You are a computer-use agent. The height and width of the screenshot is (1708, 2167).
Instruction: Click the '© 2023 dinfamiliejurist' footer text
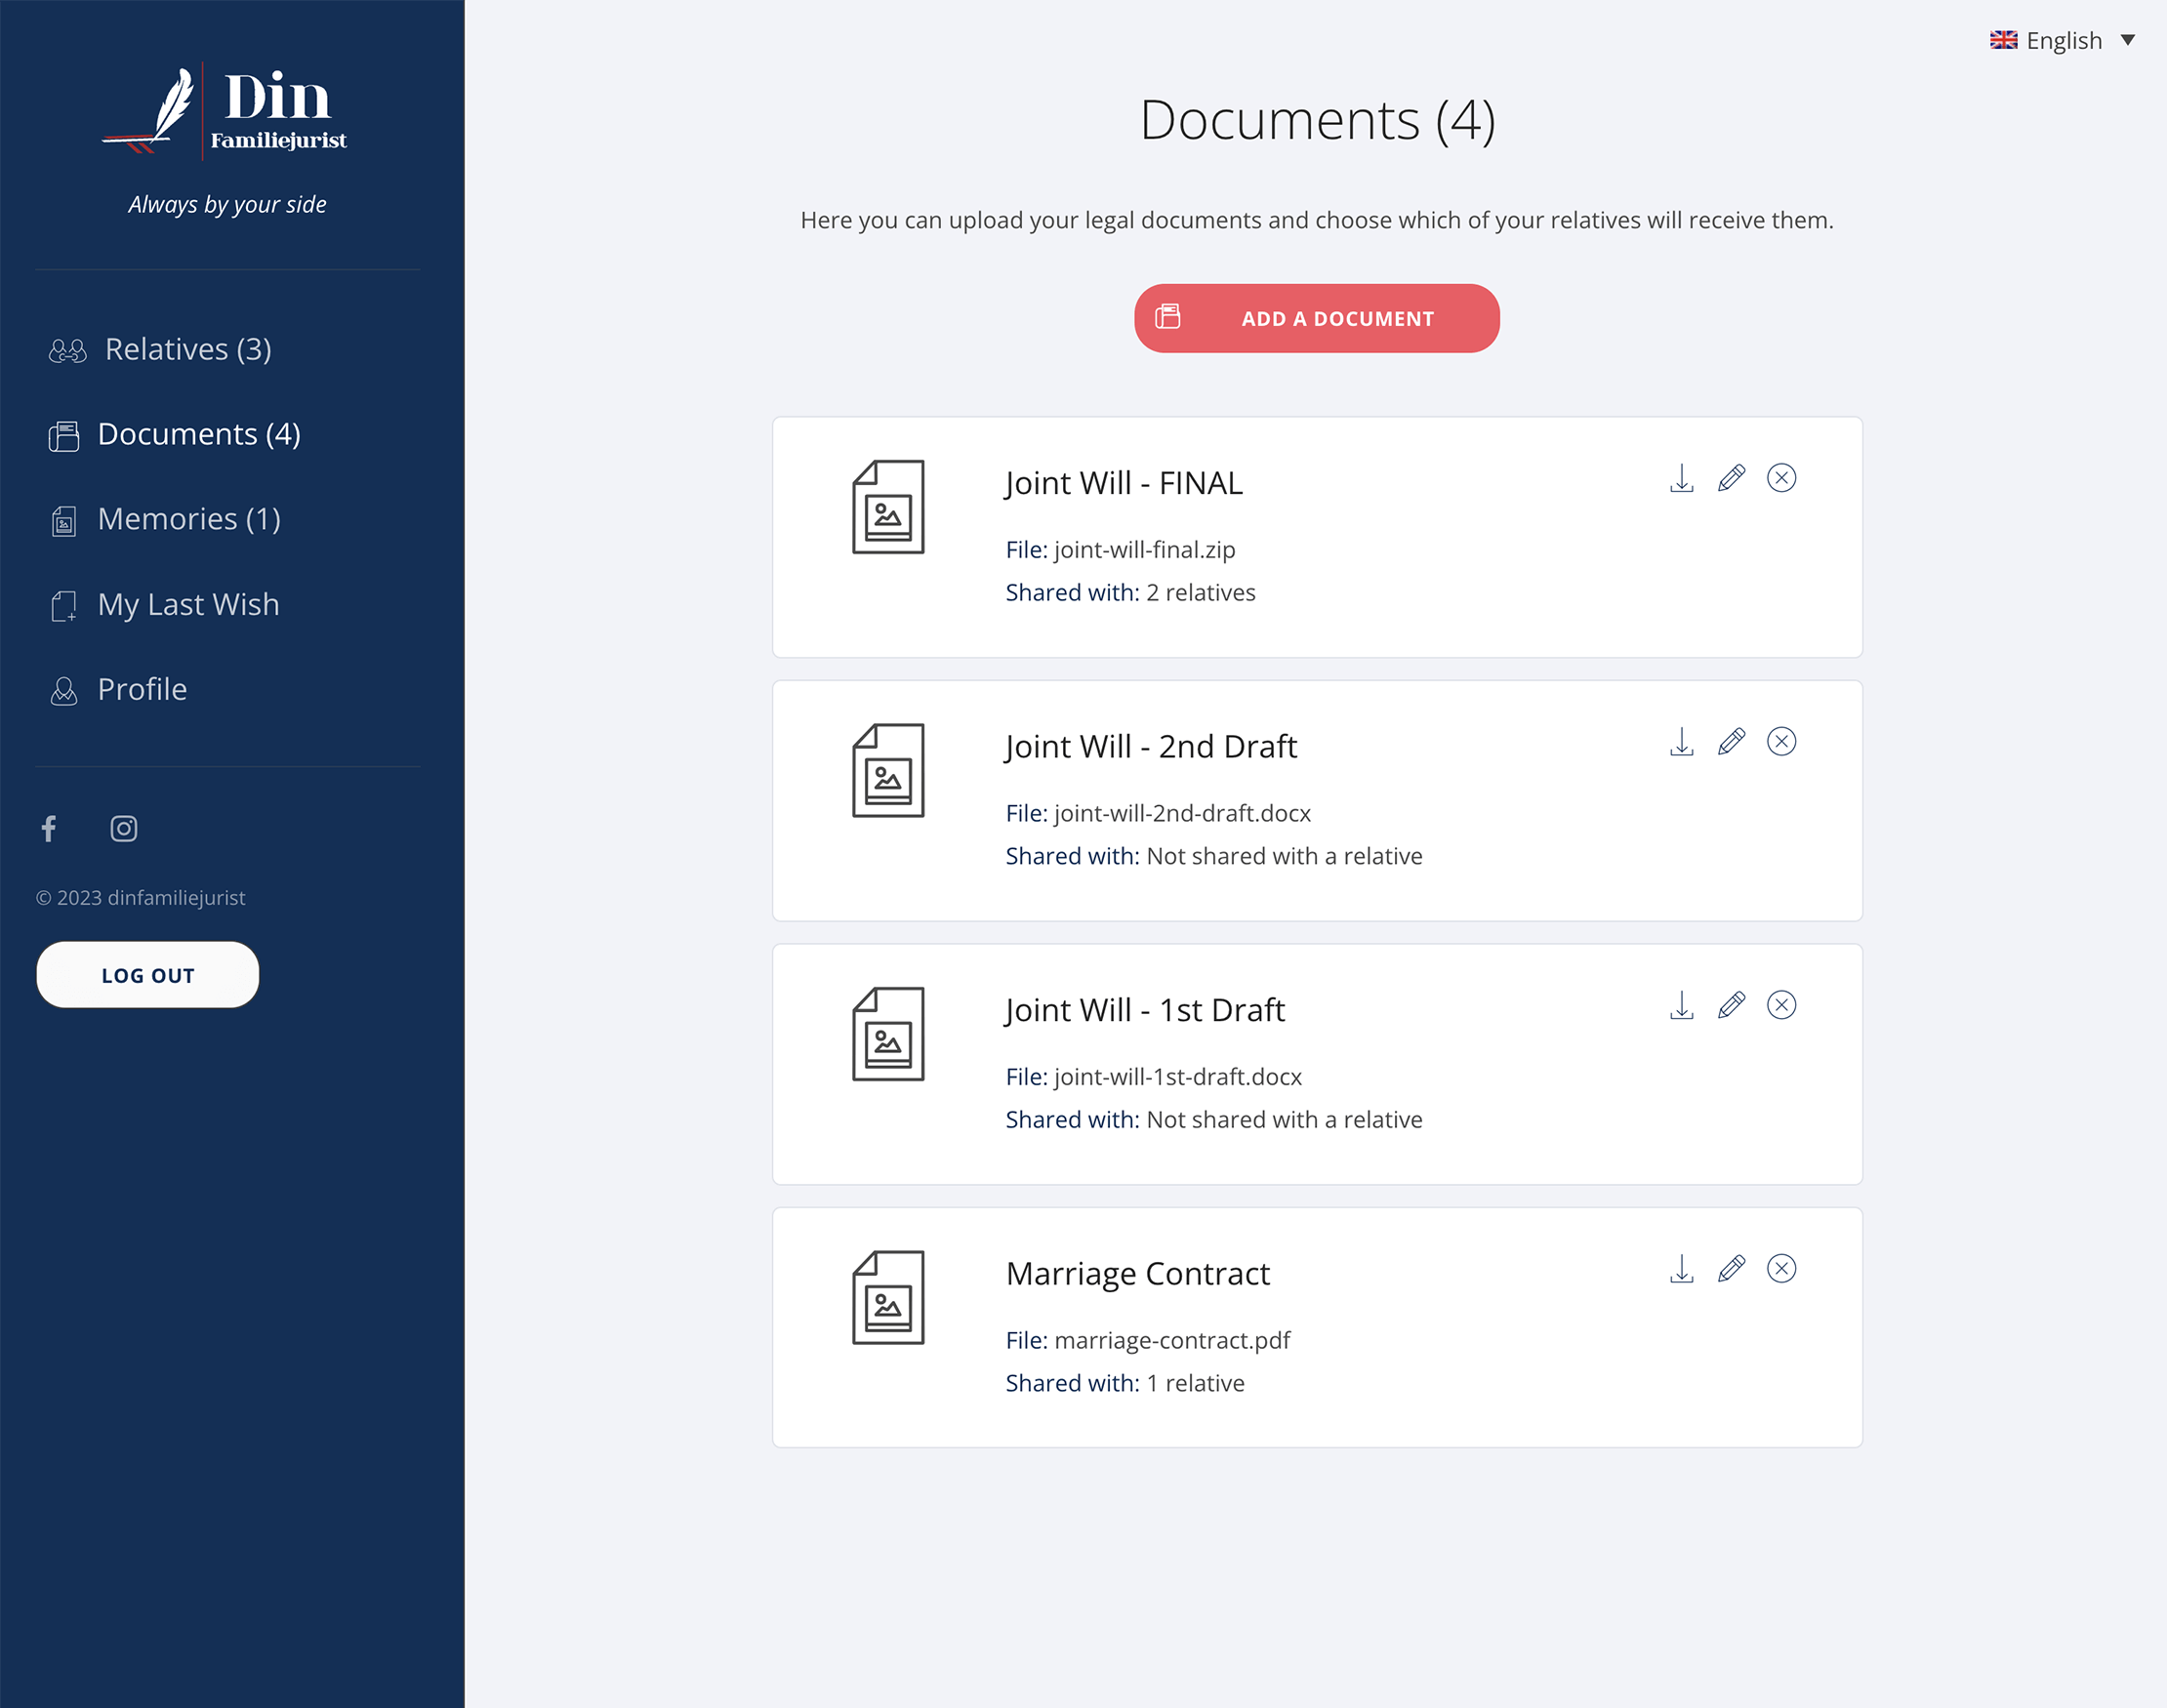pos(141,898)
